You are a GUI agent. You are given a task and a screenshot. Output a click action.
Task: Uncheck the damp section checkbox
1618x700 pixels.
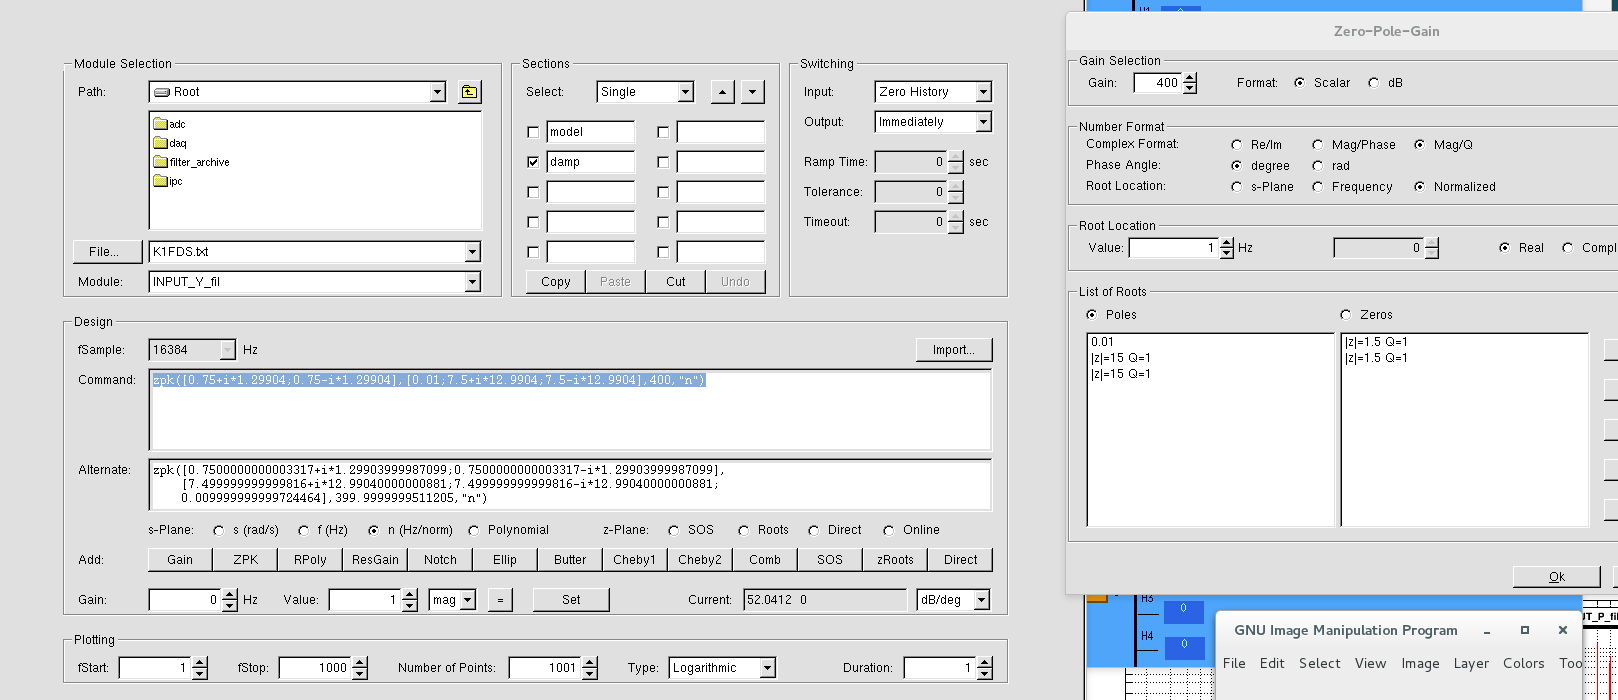(x=533, y=162)
